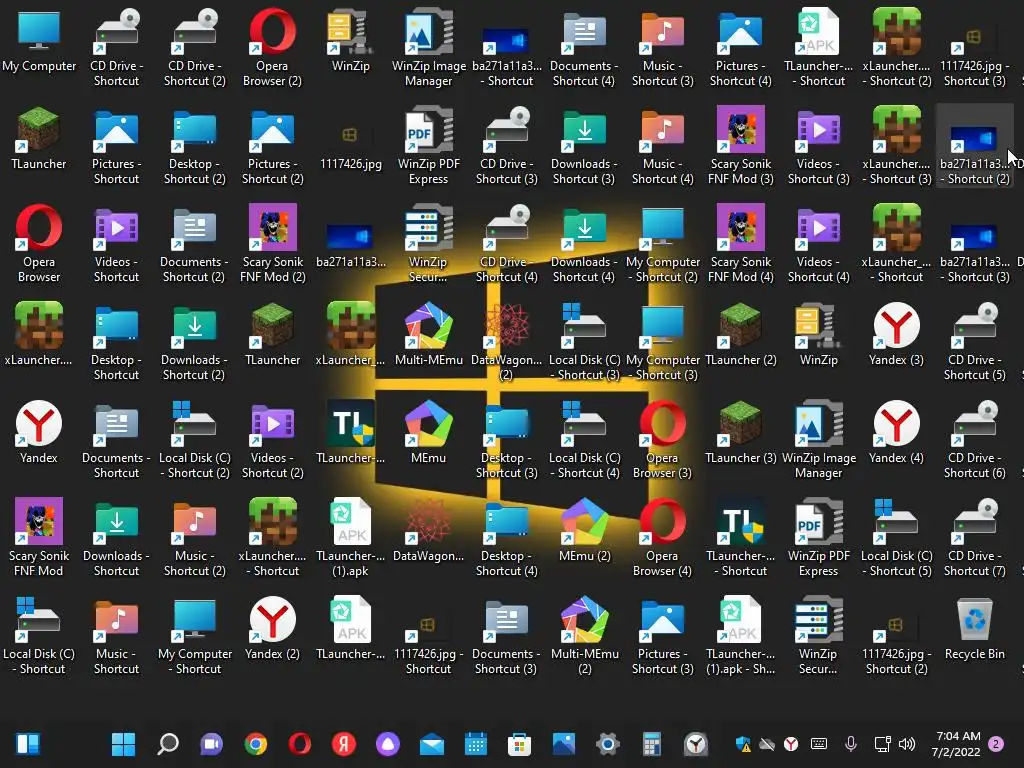This screenshot has width=1024, height=768.
Task: Open the date and time flyout
Action: coord(957,743)
